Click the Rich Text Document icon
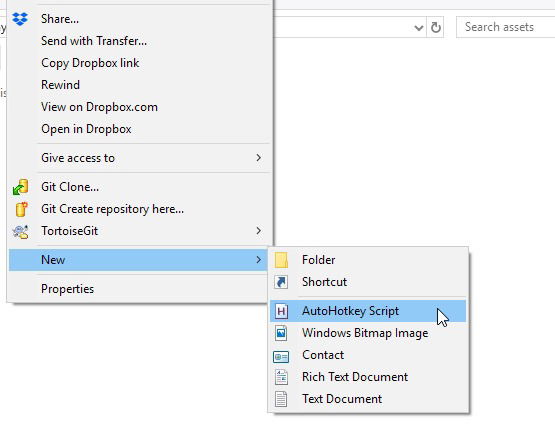The height and width of the screenshot is (442, 555). tap(281, 377)
